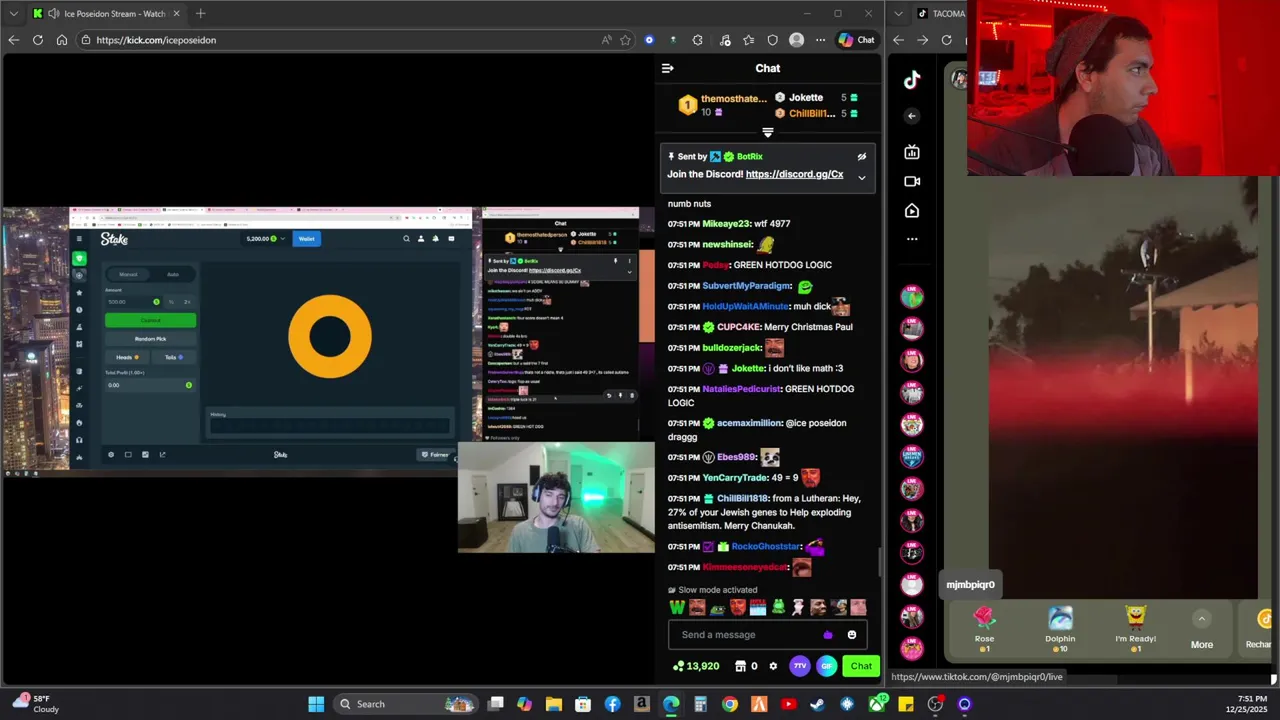The image size is (1280, 720).
Task: Click the green Chat send button
Action: (861, 666)
